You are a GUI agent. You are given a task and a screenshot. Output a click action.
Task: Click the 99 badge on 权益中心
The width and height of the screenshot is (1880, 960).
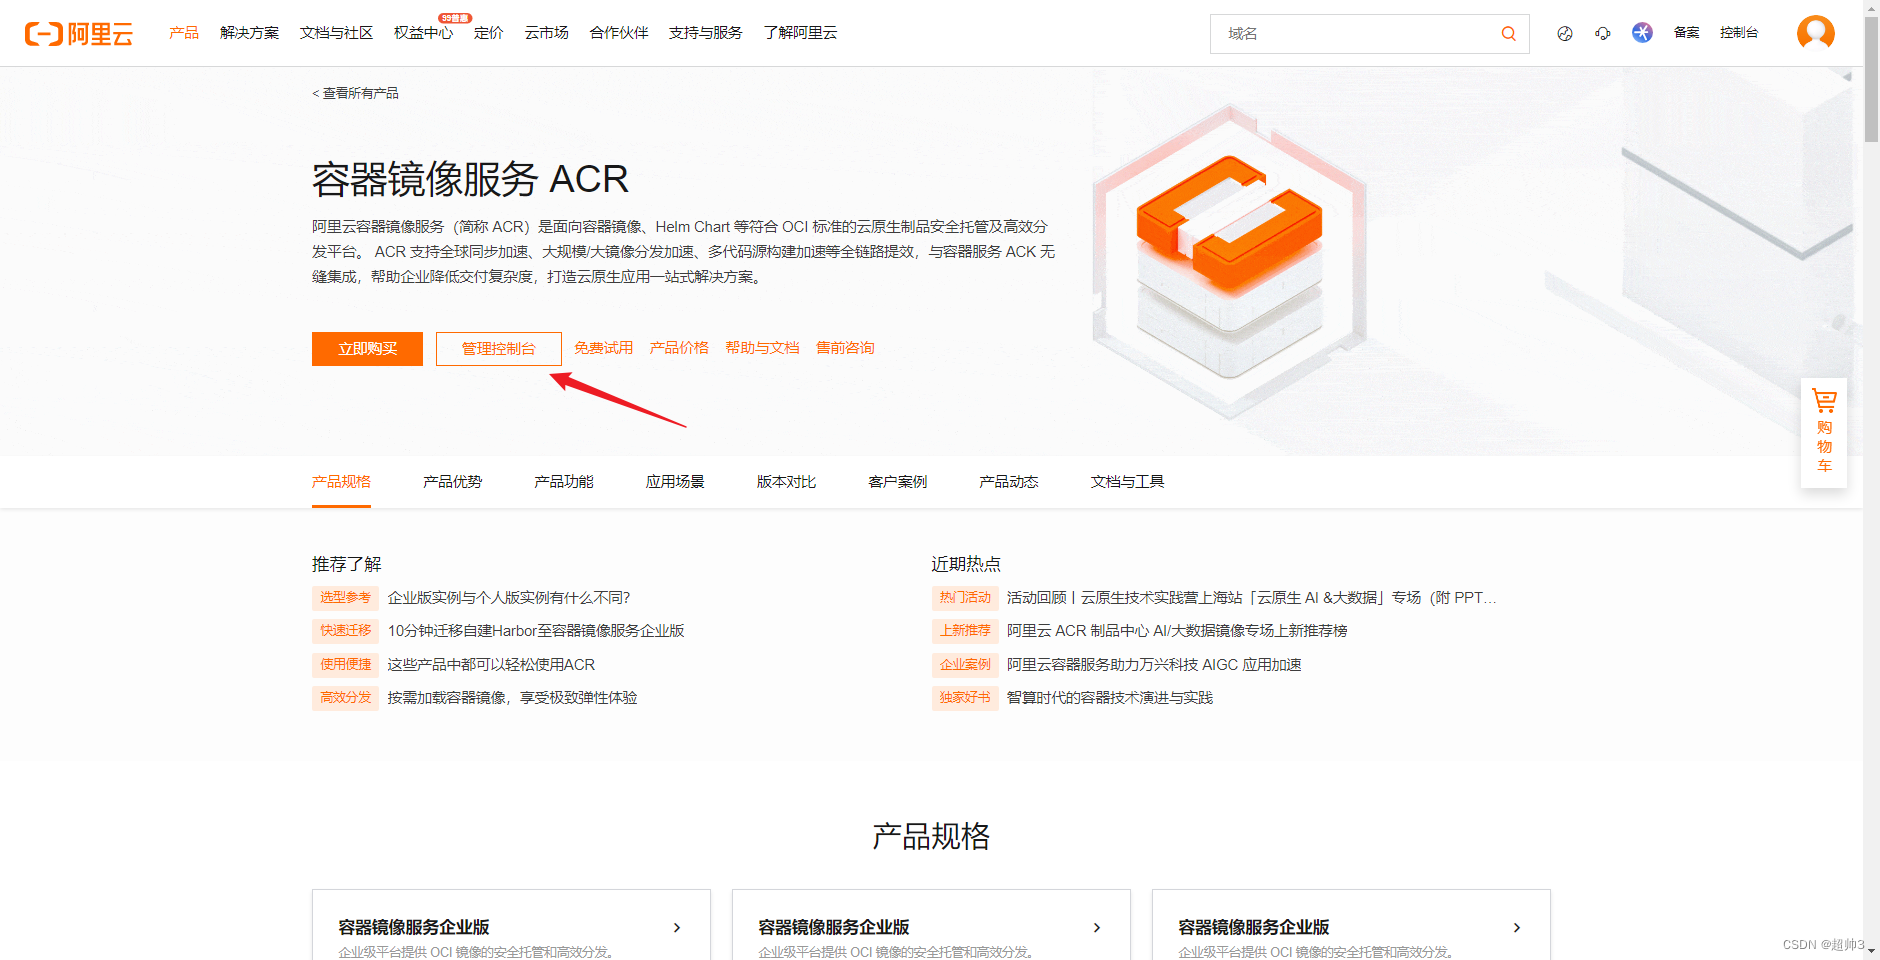455,18
